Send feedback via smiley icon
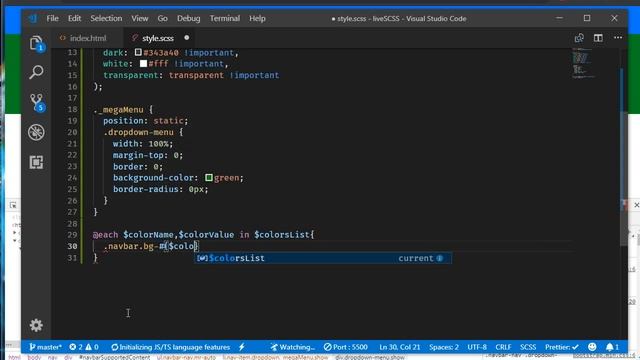This screenshot has height=360, width=640. tap(592, 347)
